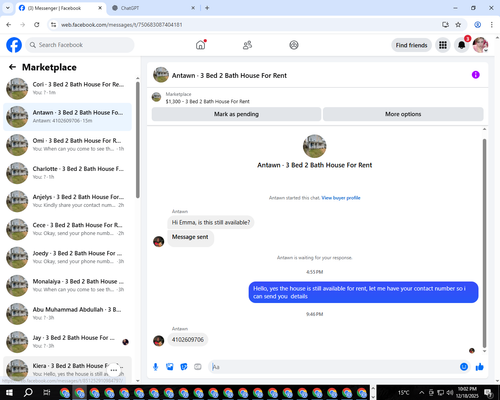Open Joedy conversation in the list
The image size is (500, 400).
[67, 257]
